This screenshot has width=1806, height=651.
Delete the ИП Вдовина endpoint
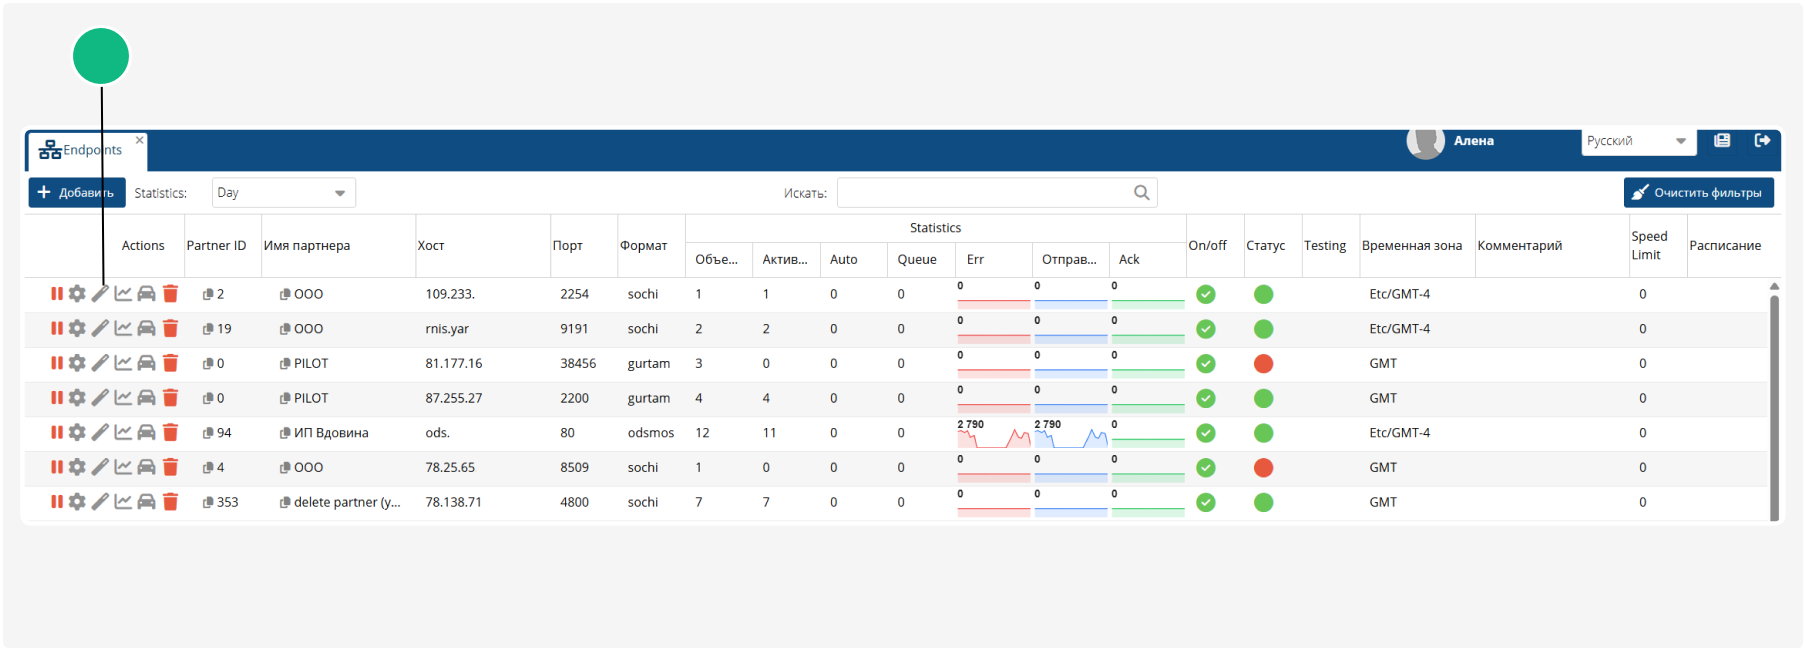pos(170,433)
